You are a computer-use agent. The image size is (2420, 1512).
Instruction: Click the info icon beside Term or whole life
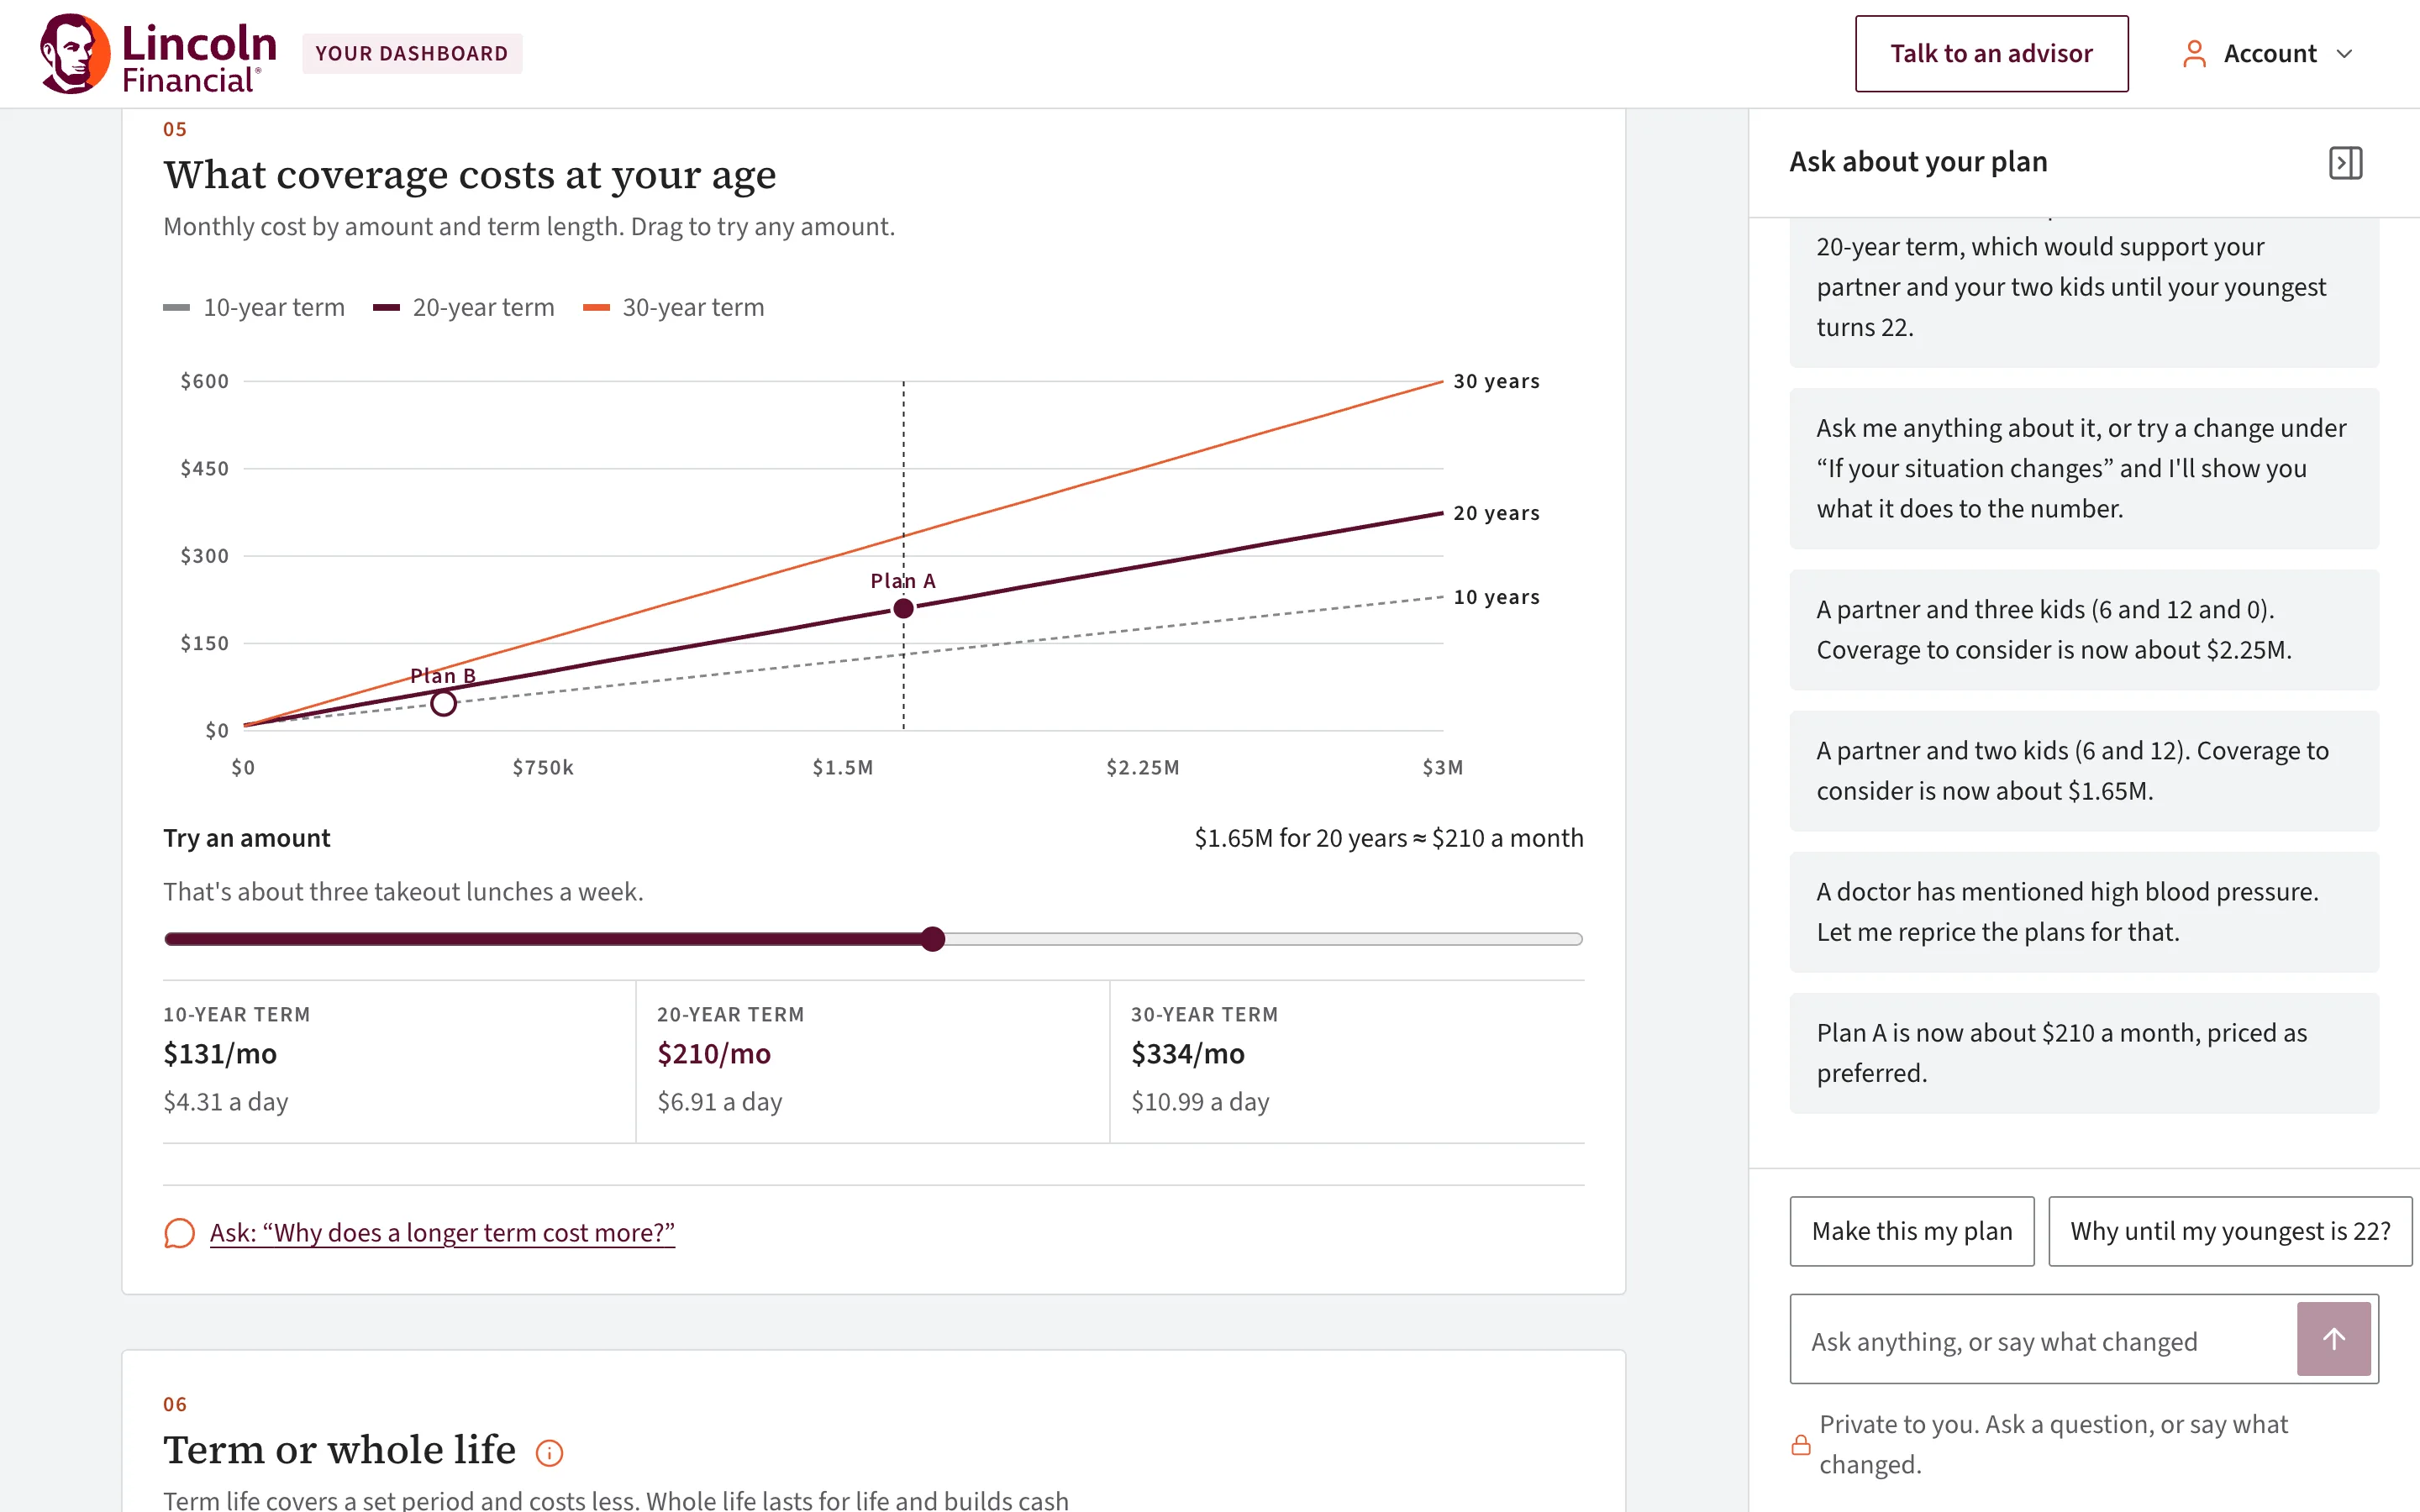coord(549,1452)
